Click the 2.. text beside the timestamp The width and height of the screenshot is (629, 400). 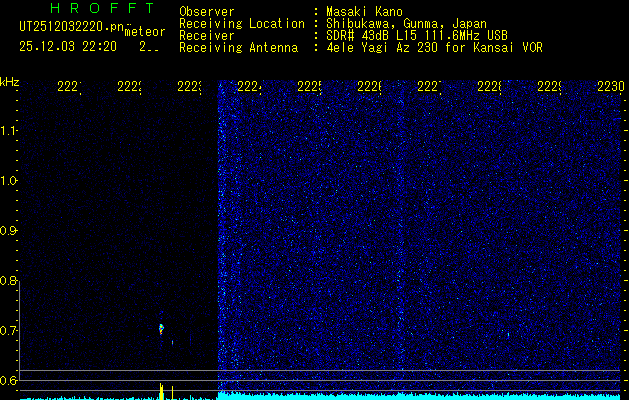(x=149, y=47)
